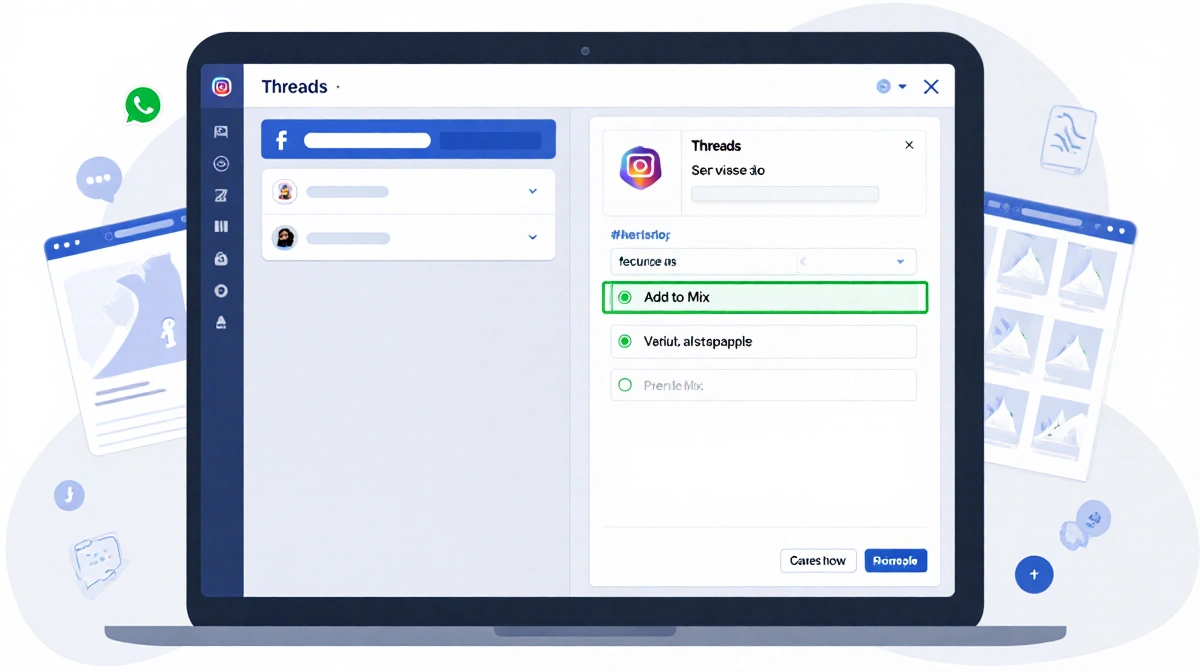Open the avatar dropdown near window top-right
Screen dimensions: 1200x672
[888, 86]
